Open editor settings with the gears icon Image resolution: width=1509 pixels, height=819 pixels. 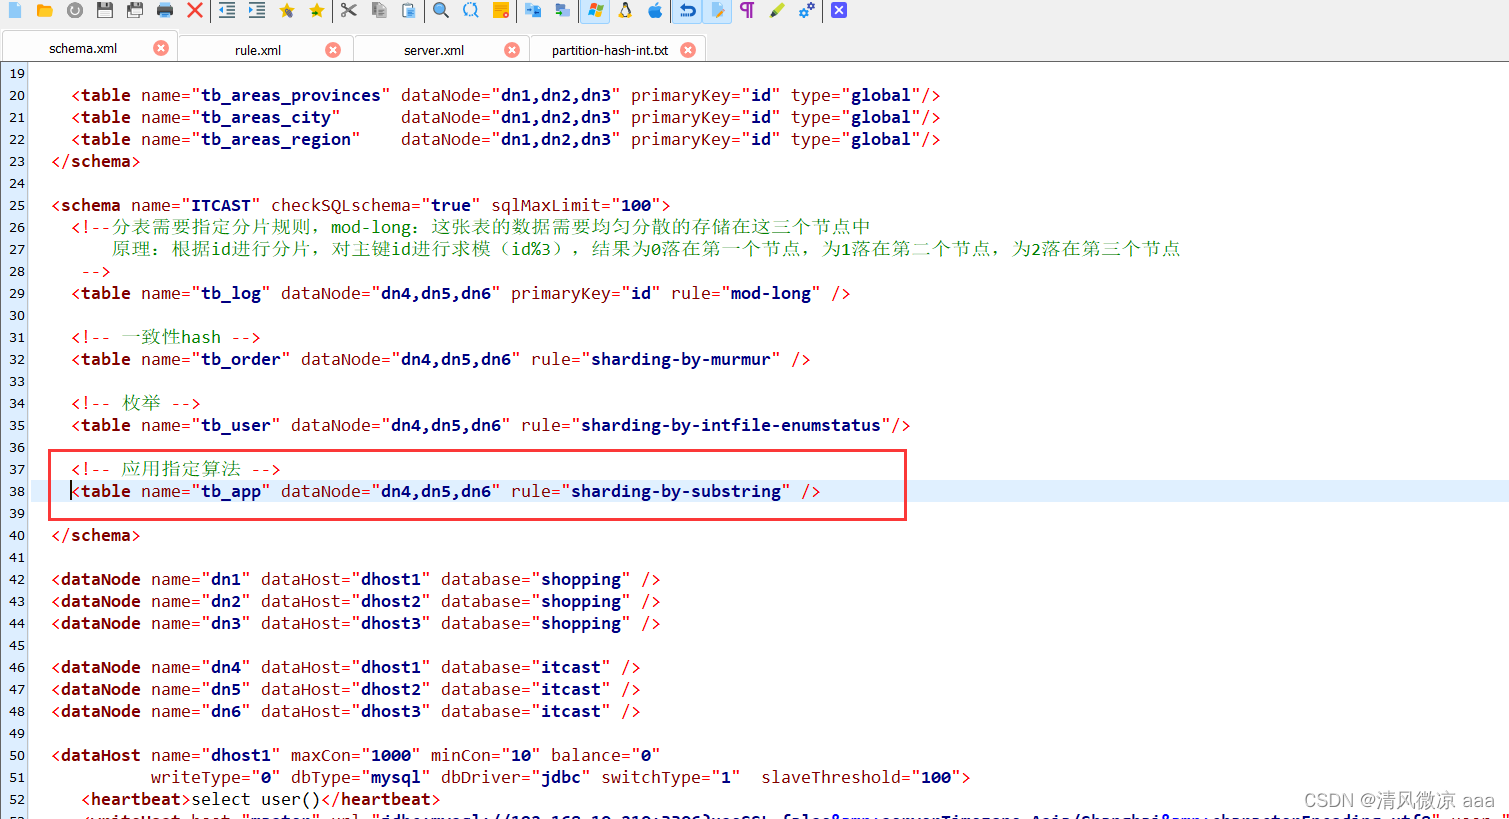(x=807, y=10)
